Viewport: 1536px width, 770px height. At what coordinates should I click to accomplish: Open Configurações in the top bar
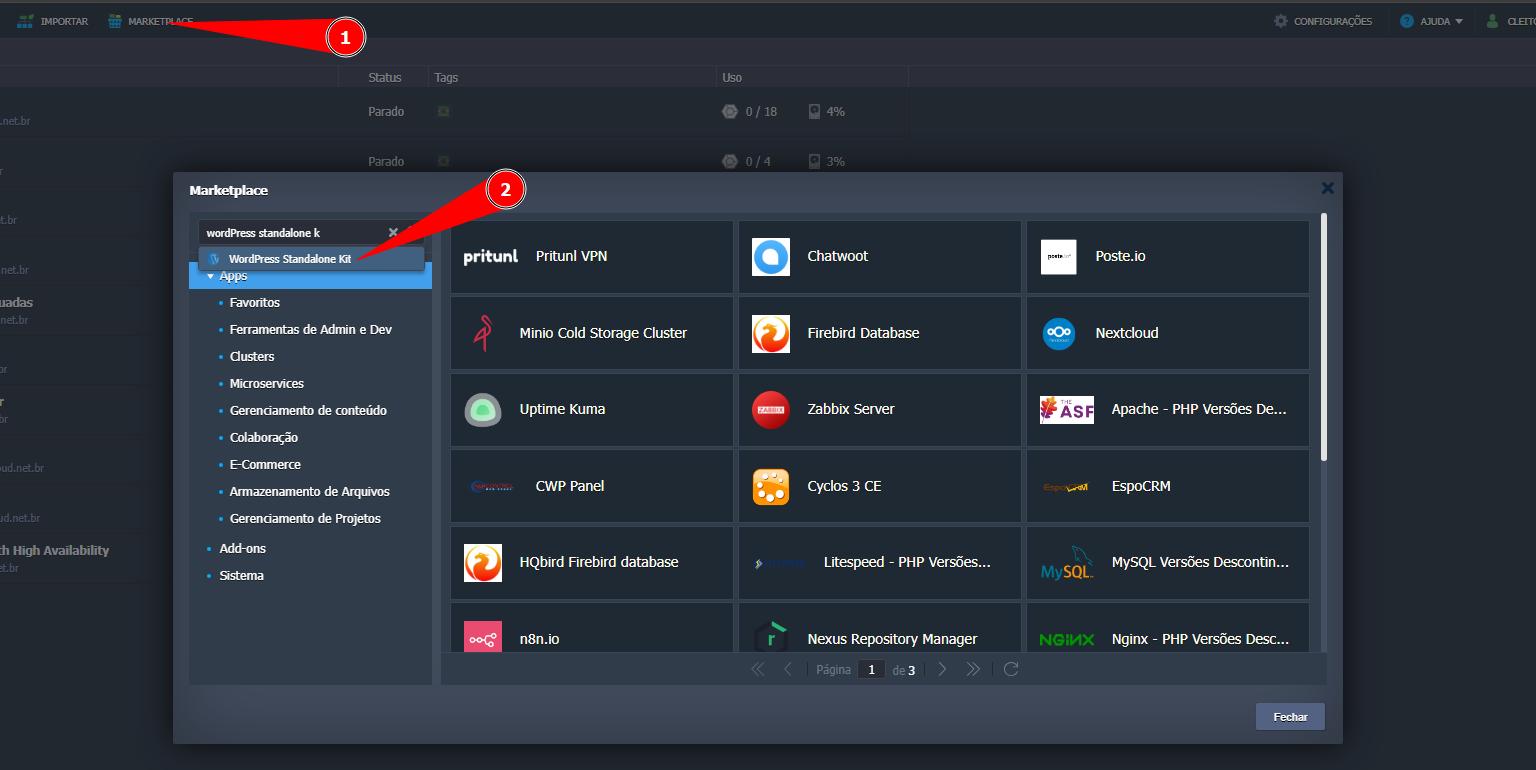(1323, 21)
